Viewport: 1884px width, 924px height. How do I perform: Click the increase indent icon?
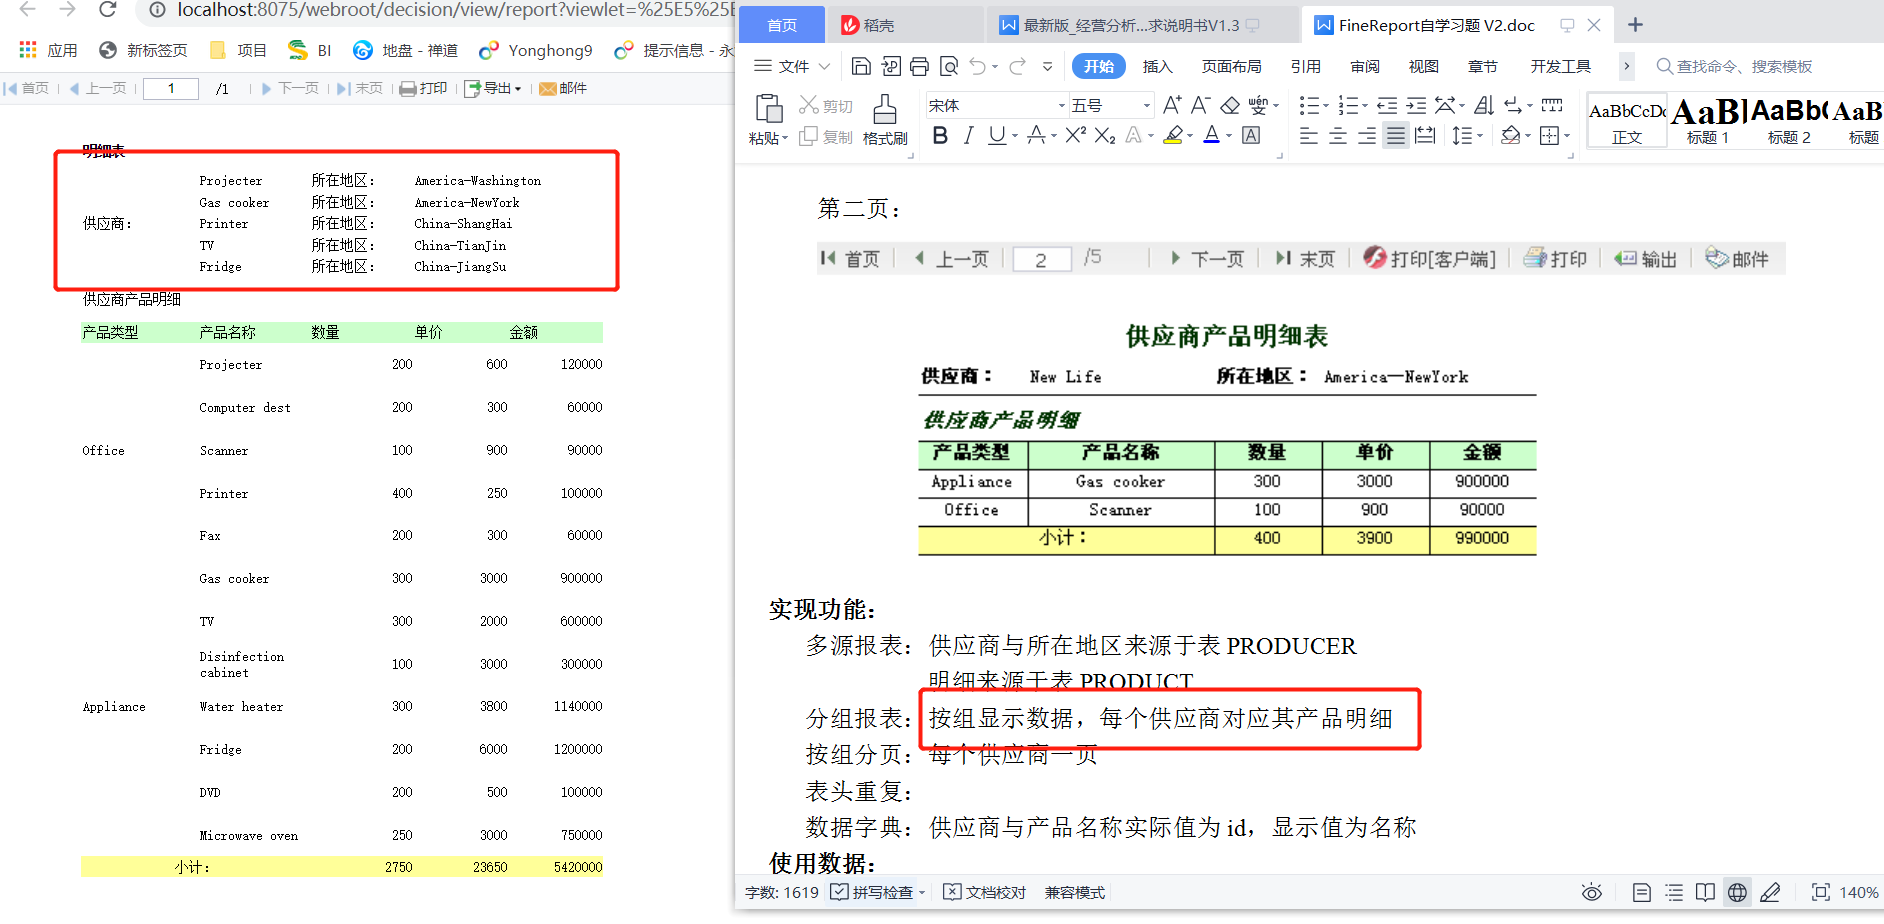pyautogui.click(x=1416, y=105)
